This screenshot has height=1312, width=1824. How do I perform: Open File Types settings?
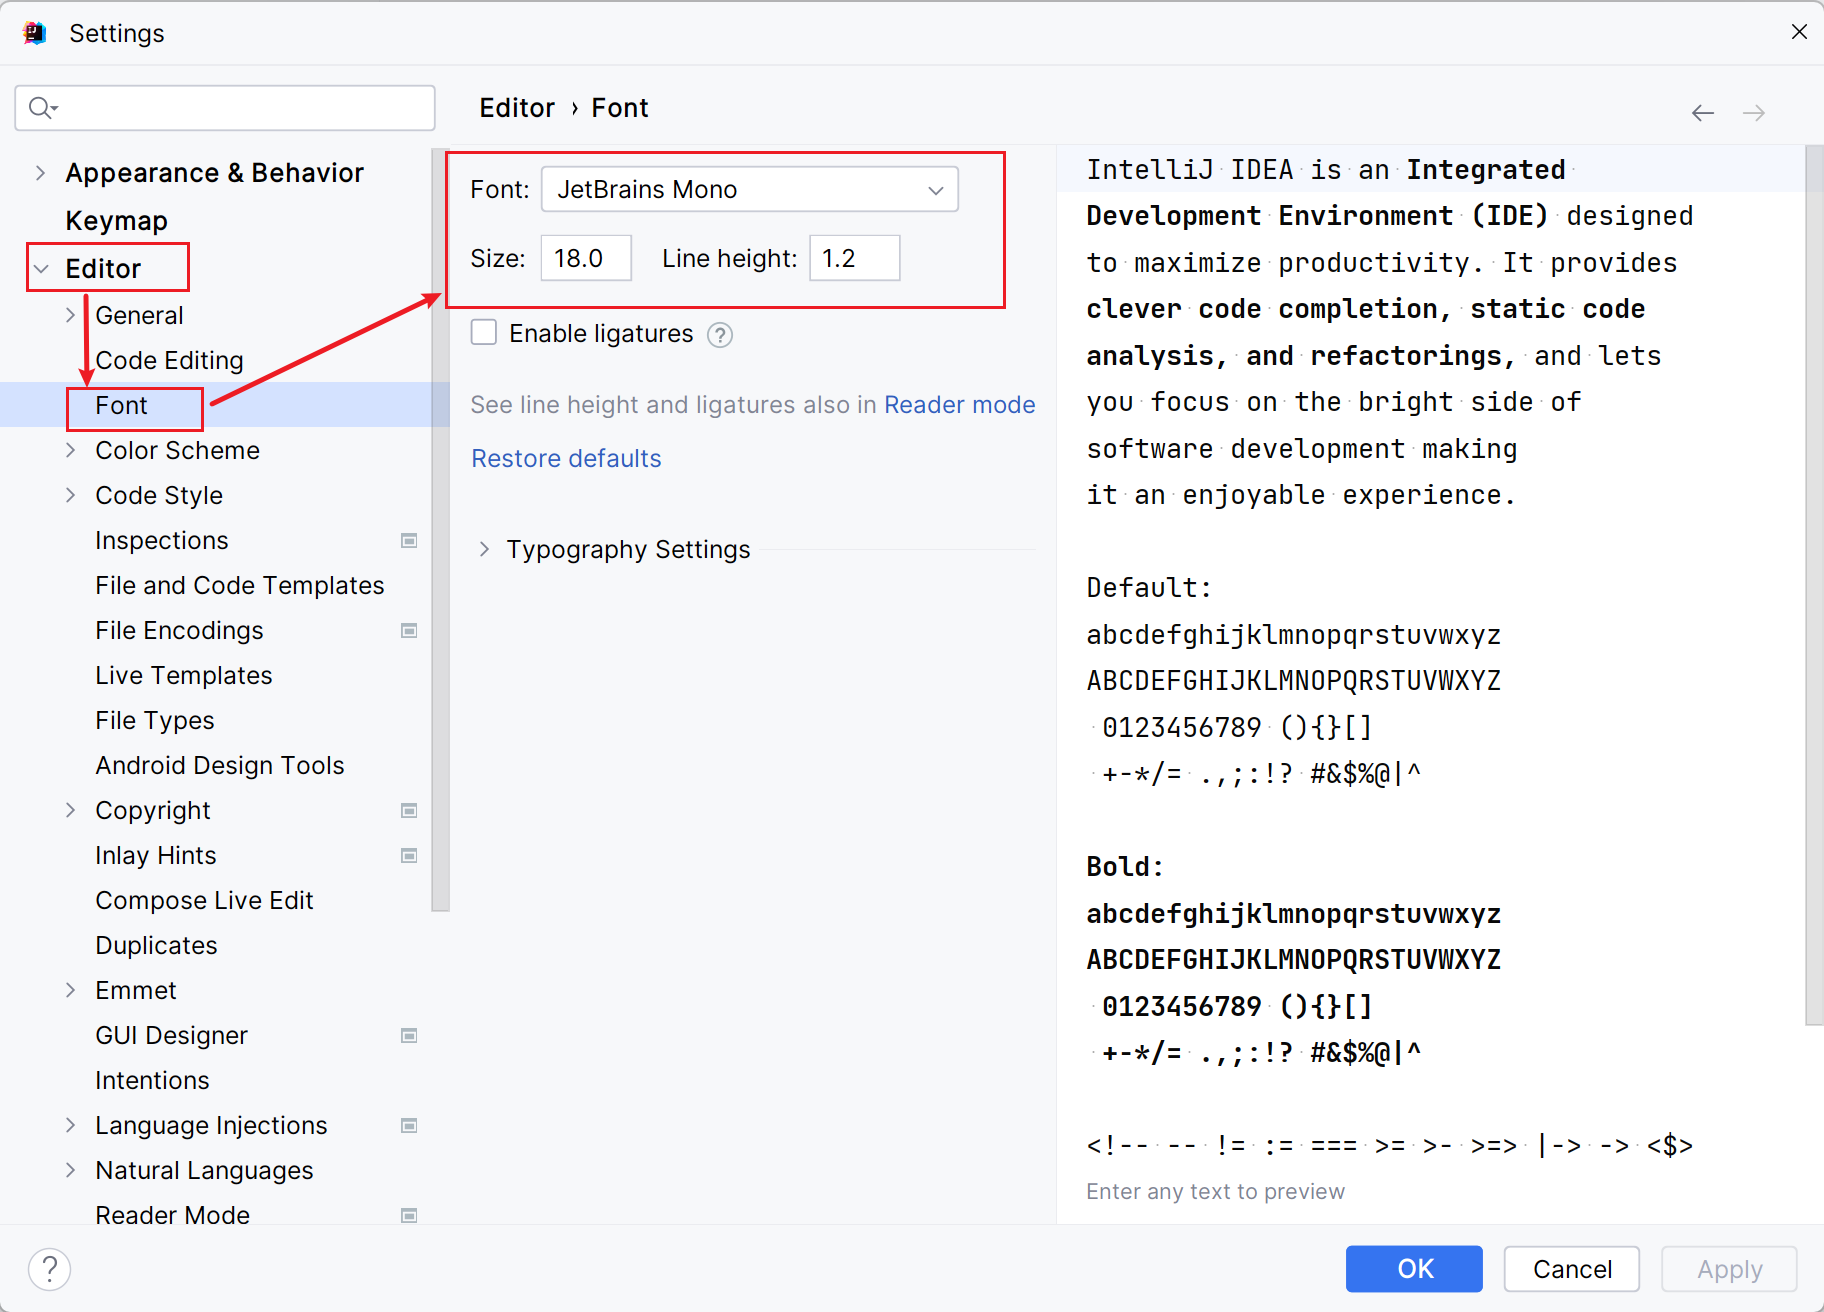155,720
